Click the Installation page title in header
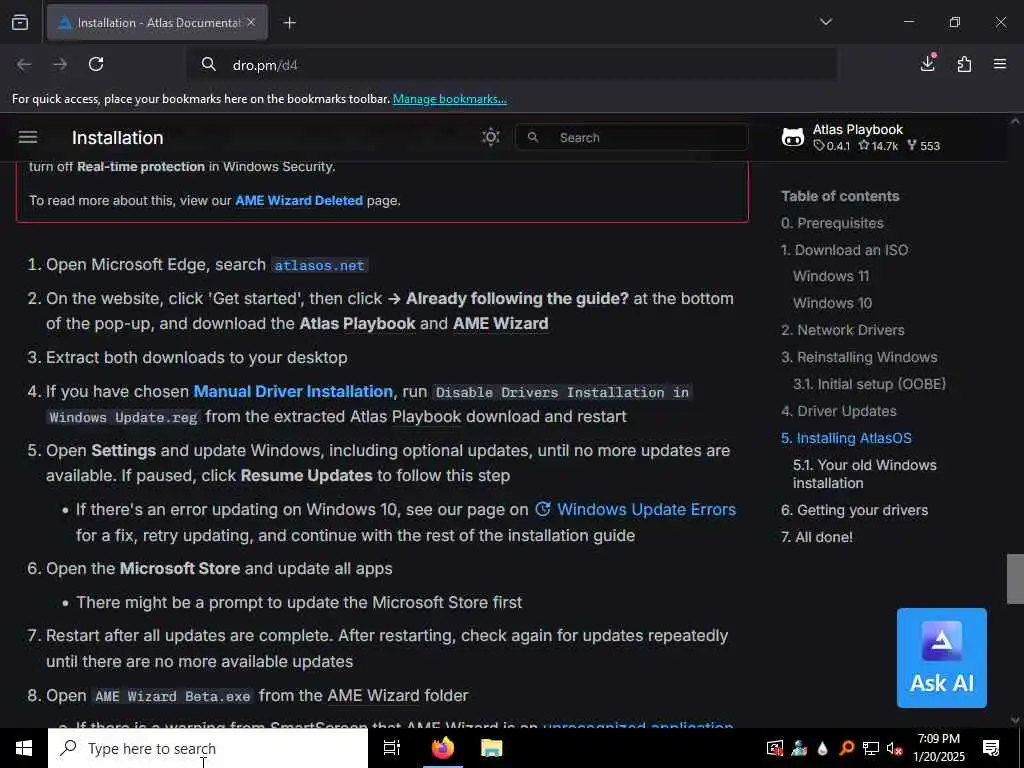This screenshot has width=1024, height=768. (x=118, y=138)
